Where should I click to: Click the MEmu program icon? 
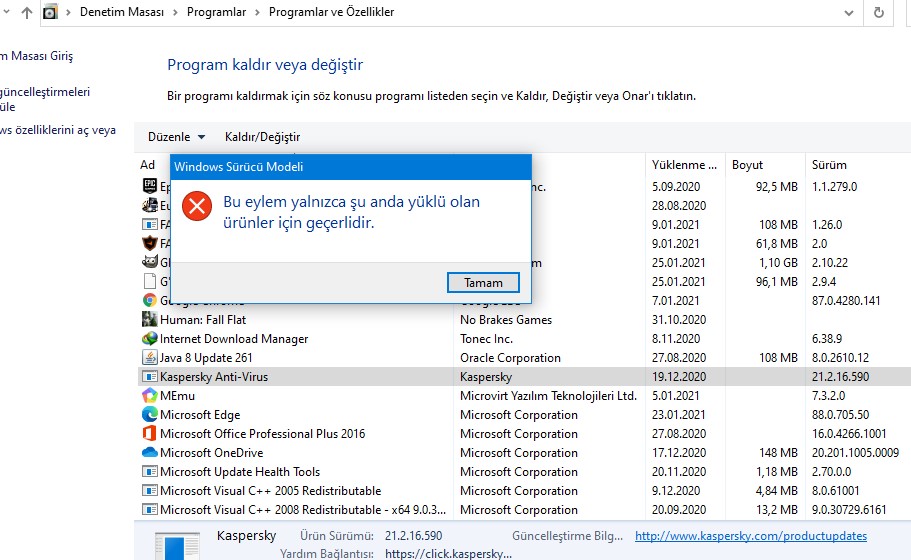[149, 396]
